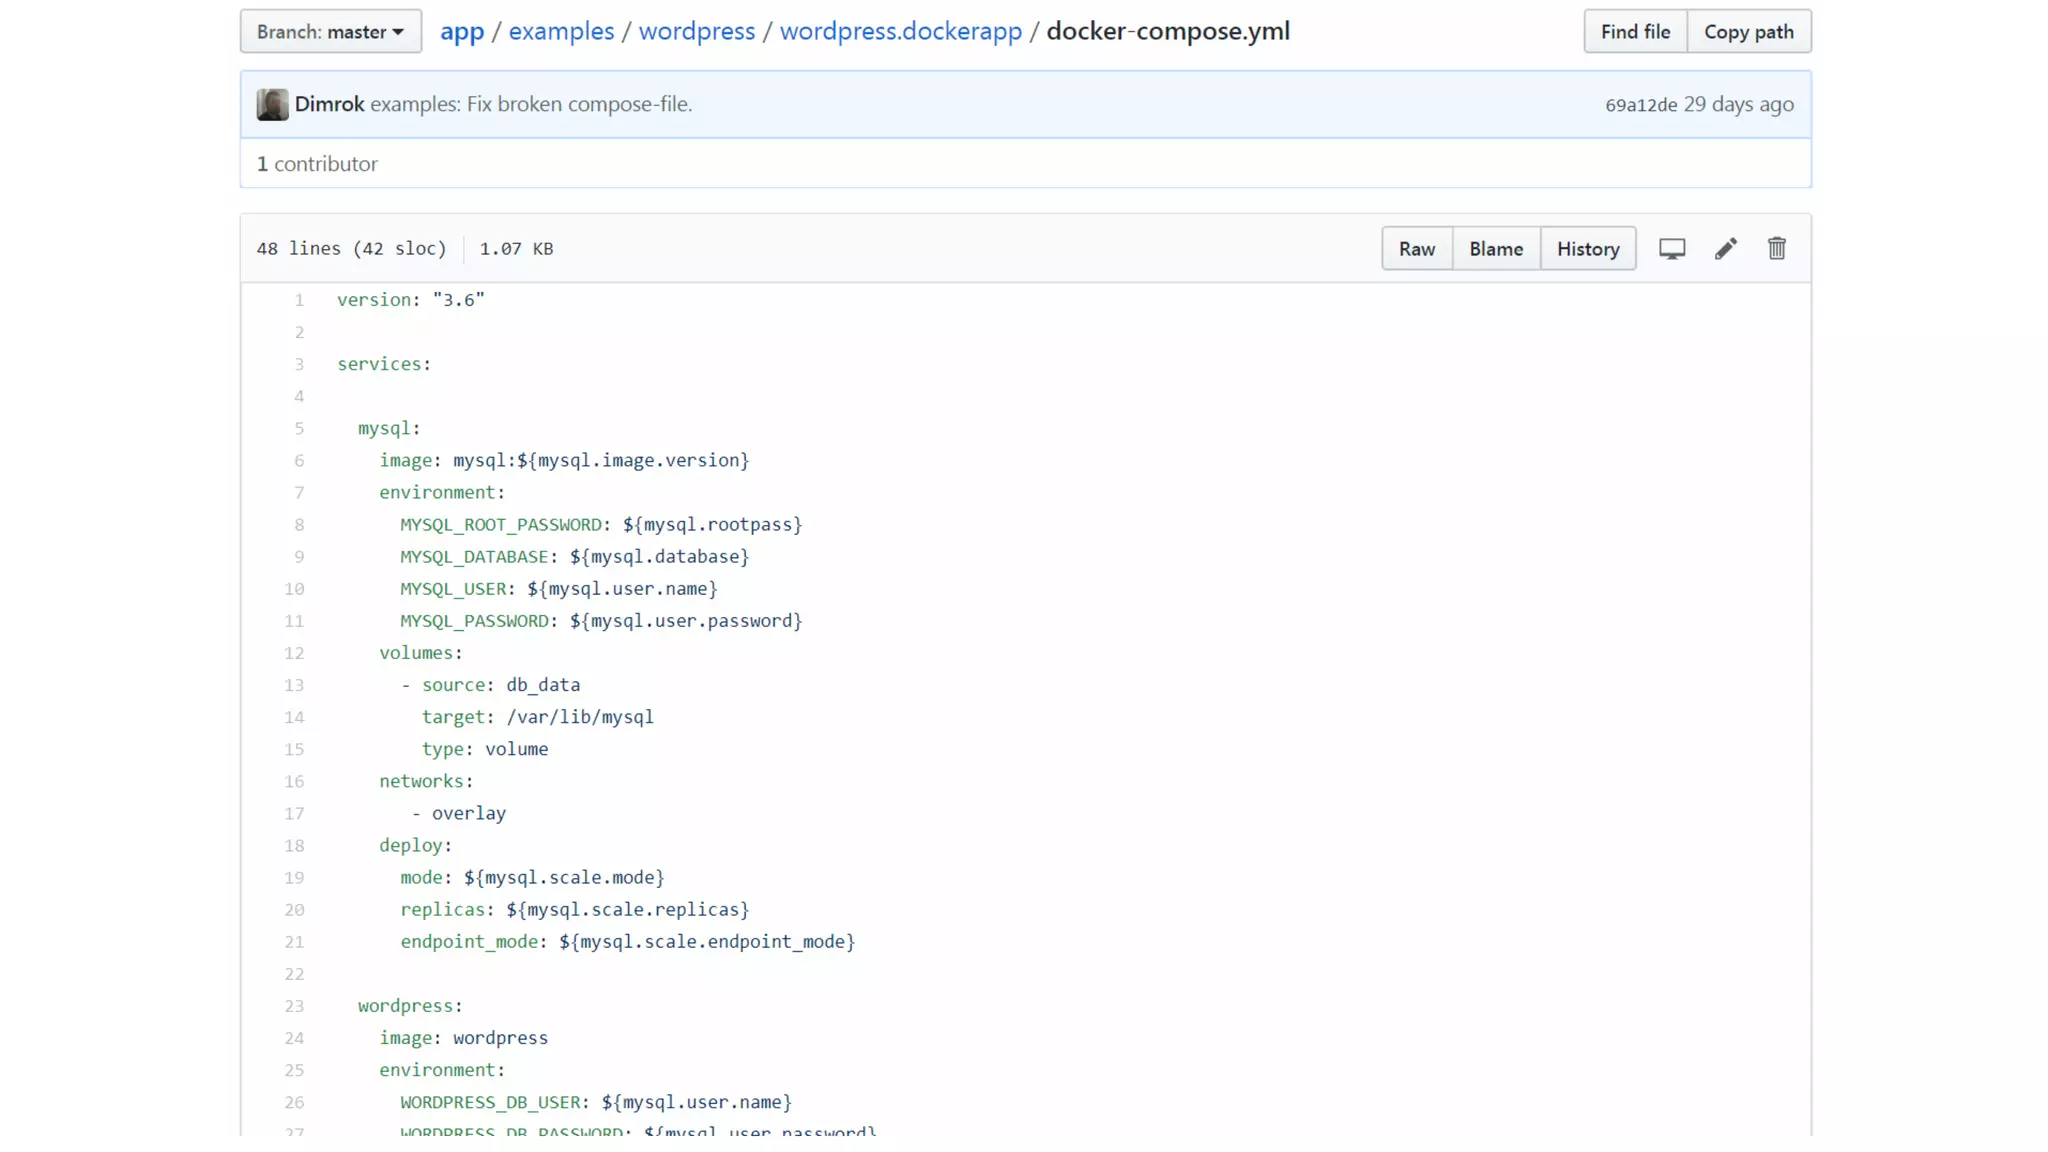
Task: Click Dimrok's avatar thumbnail
Action: point(272,104)
